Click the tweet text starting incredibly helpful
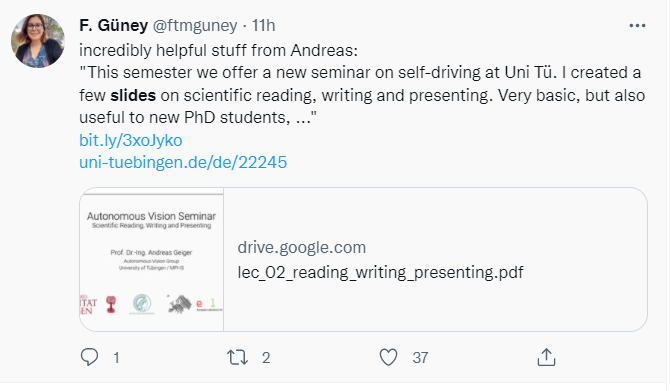This screenshot has height=391, width=670. click(218, 50)
